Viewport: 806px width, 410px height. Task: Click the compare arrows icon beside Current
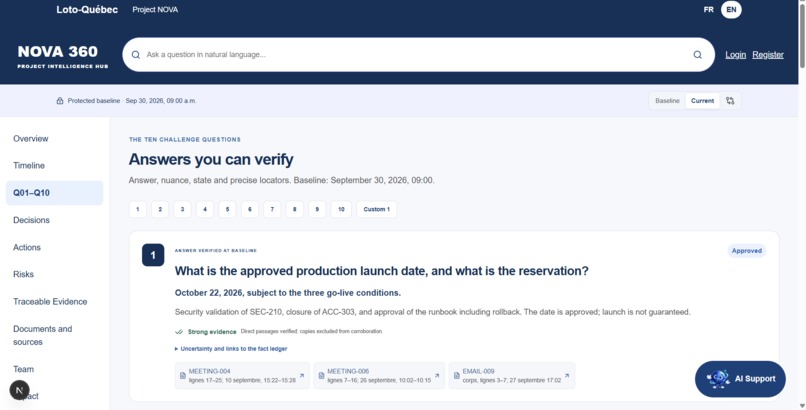[x=730, y=101]
